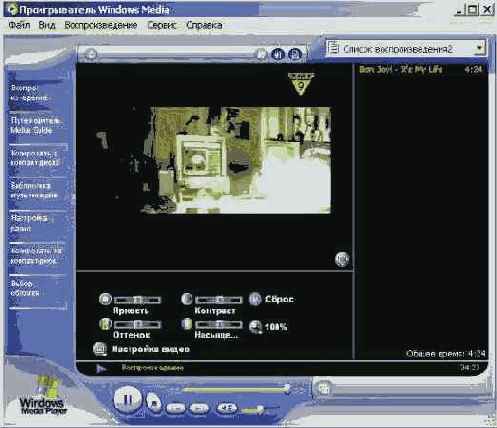This screenshot has width=497, height=428.
Task: Open the Сервис menu
Action: pyautogui.click(x=162, y=25)
